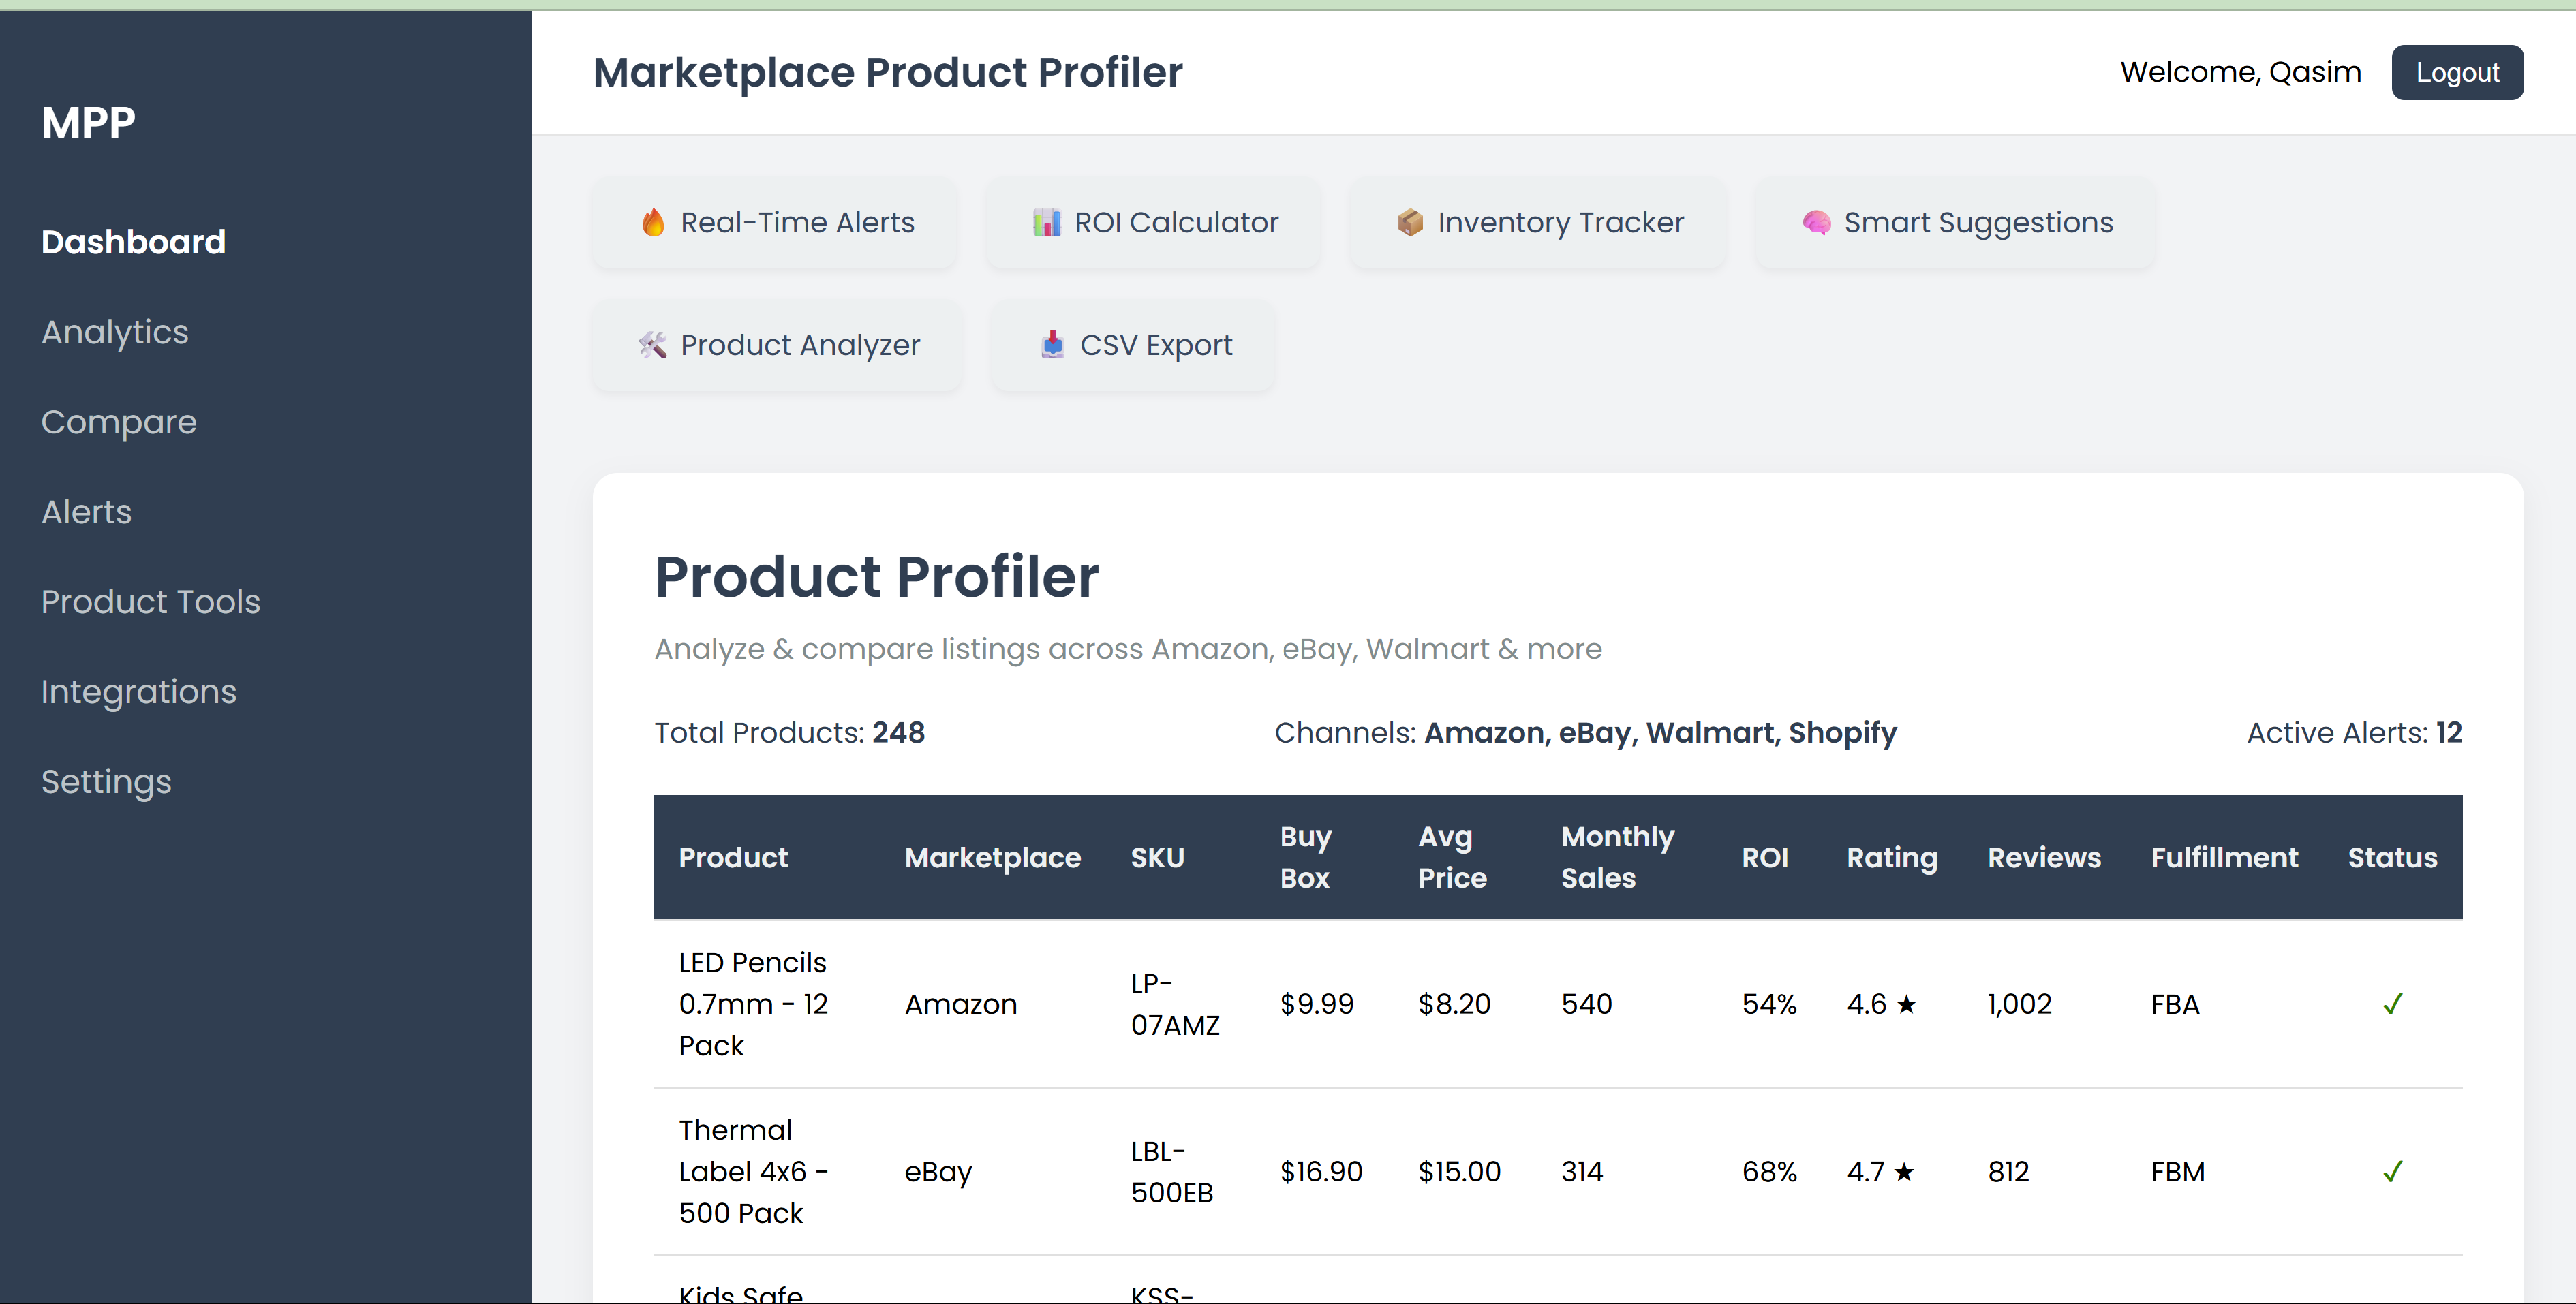This screenshot has width=2576, height=1304.
Task: Click the package box icon on Inventory Tracker
Action: pos(1410,222)
